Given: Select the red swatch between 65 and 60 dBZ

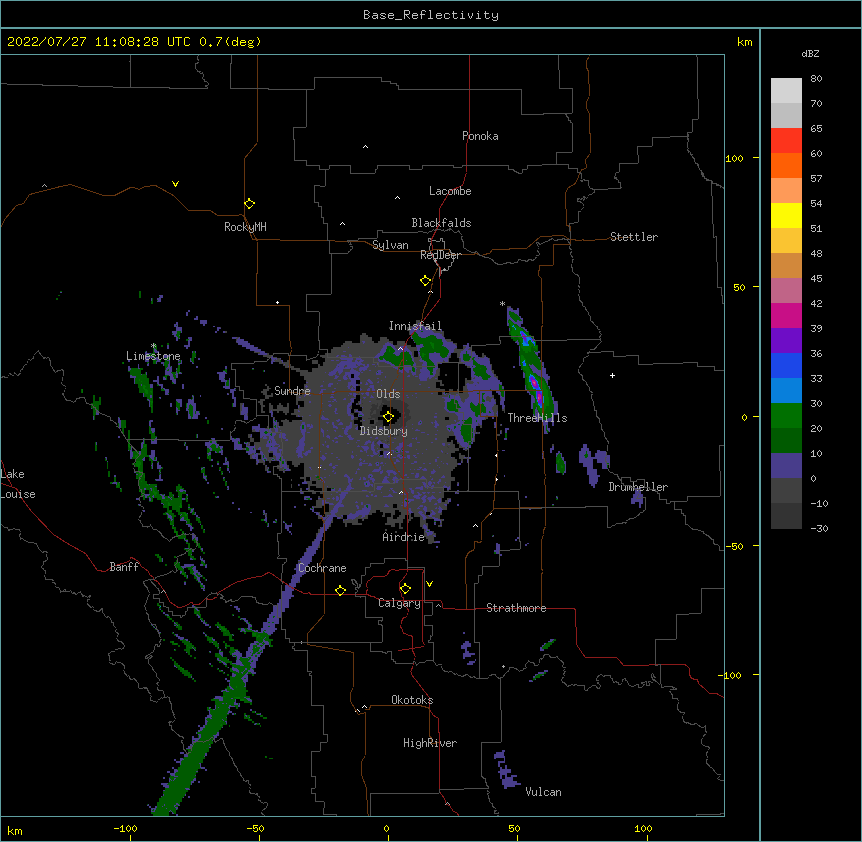Looking at the screenshot, I should click(786, 141).
